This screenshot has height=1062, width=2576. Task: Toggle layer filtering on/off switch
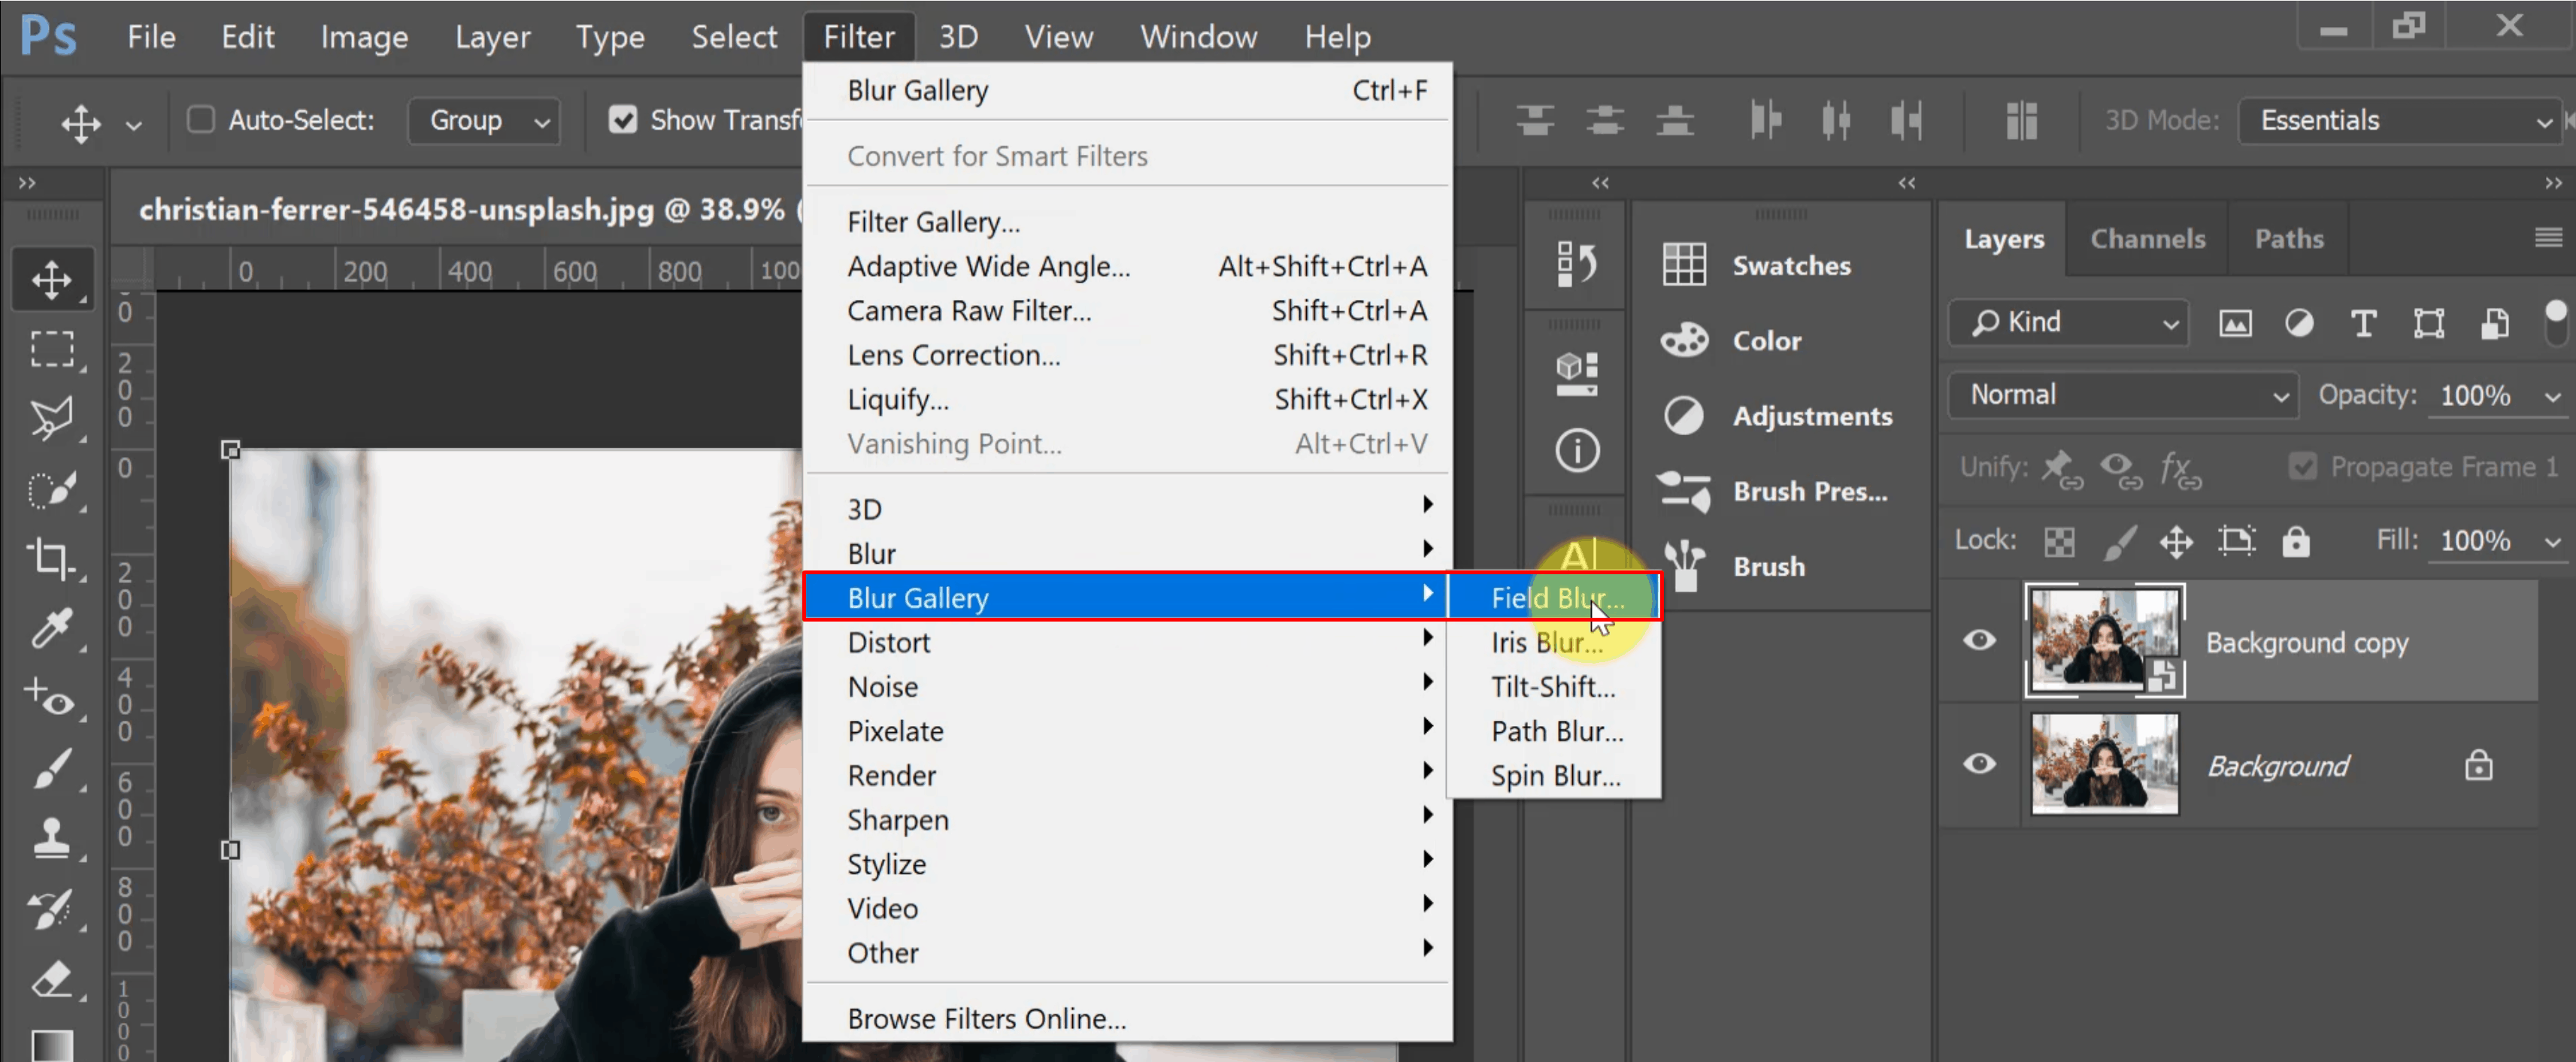click(x=2555, y=323)
